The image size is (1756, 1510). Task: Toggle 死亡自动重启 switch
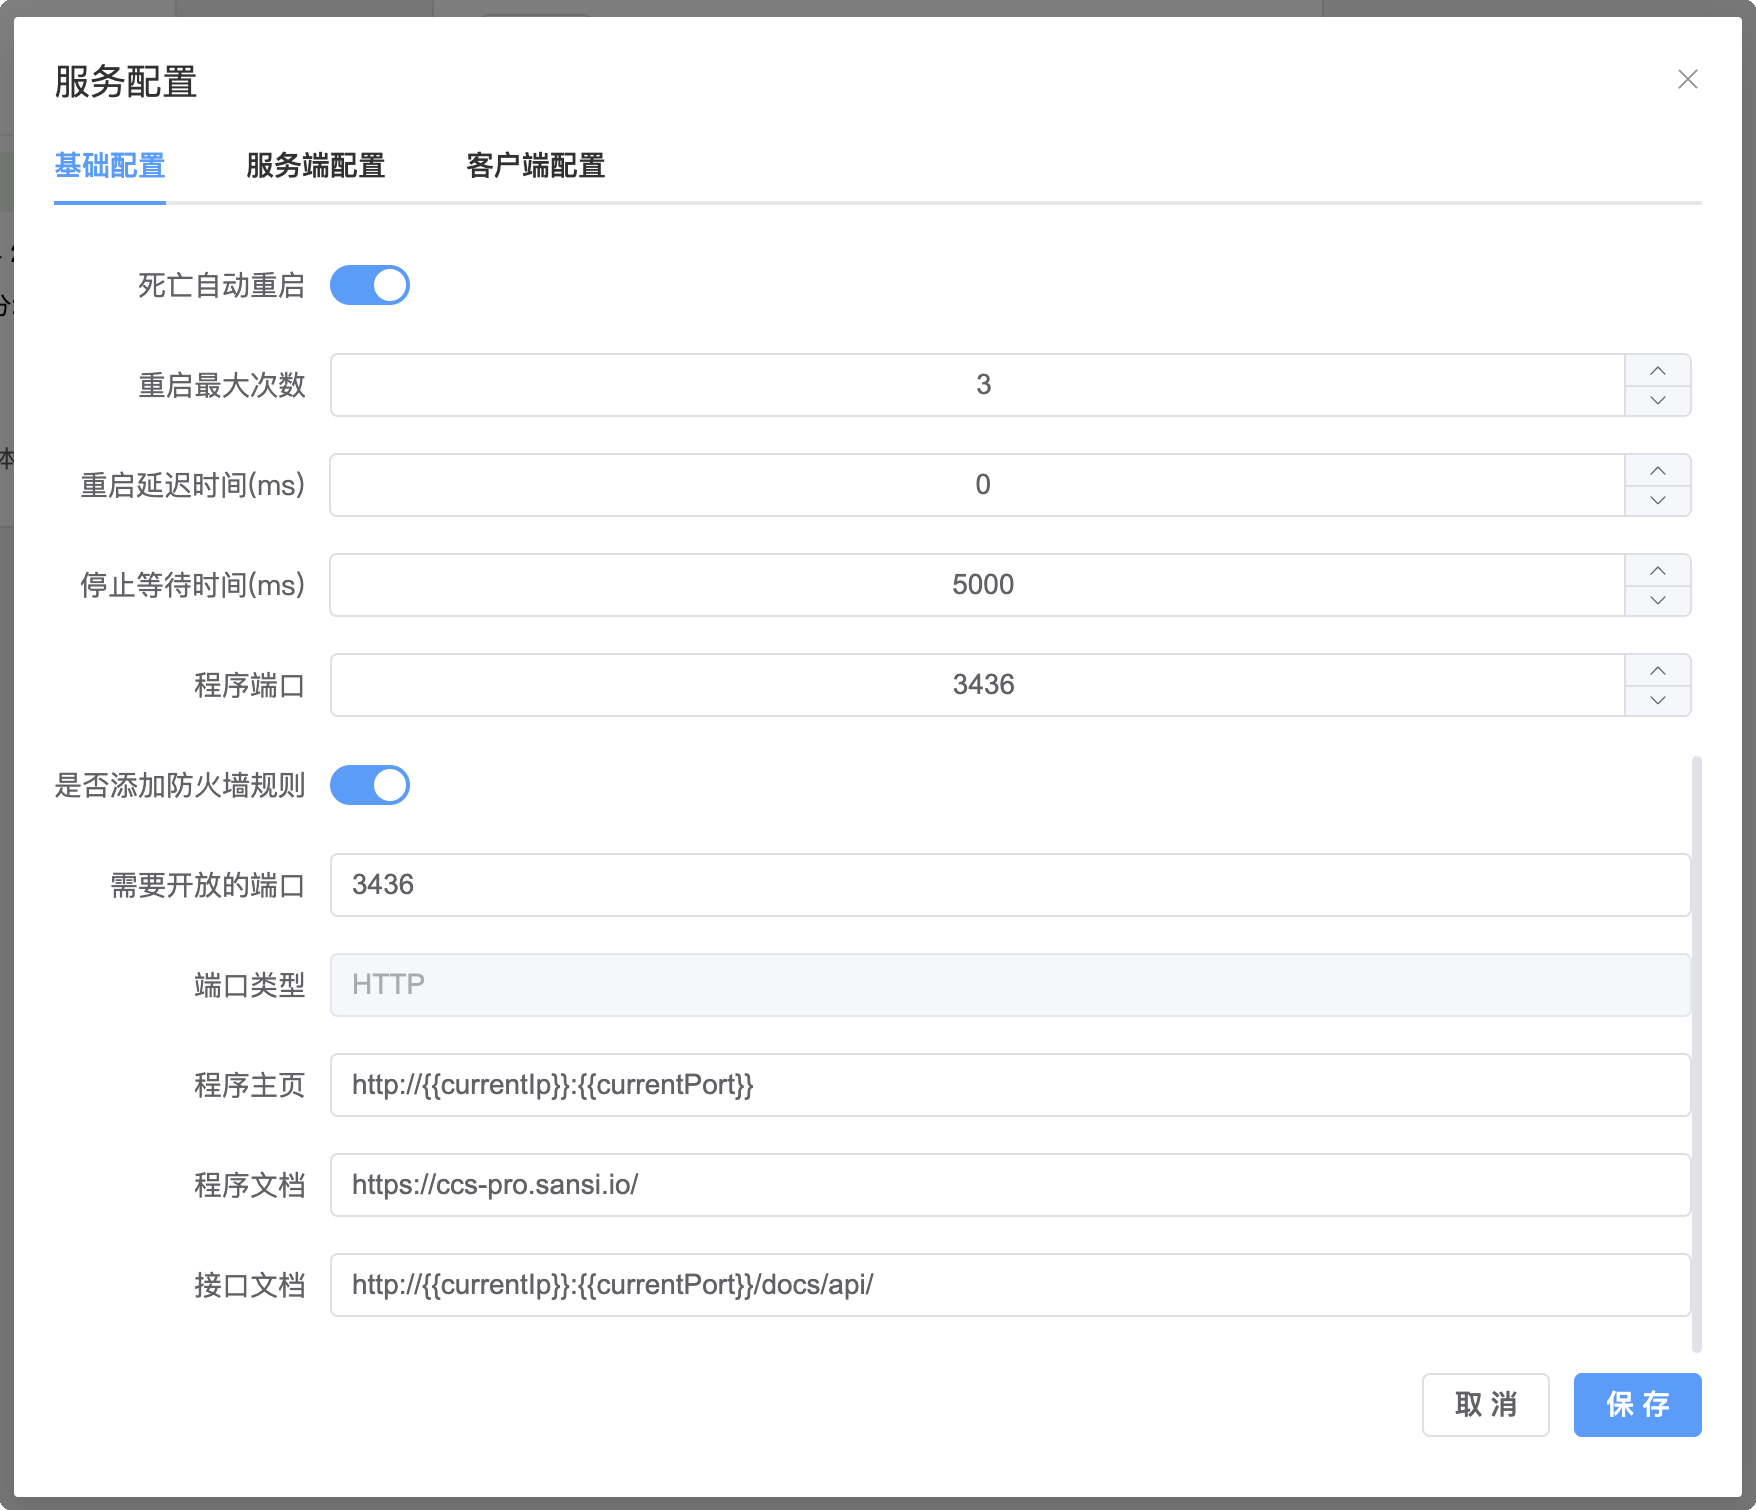pyautogui.click(x=370, y=285)
